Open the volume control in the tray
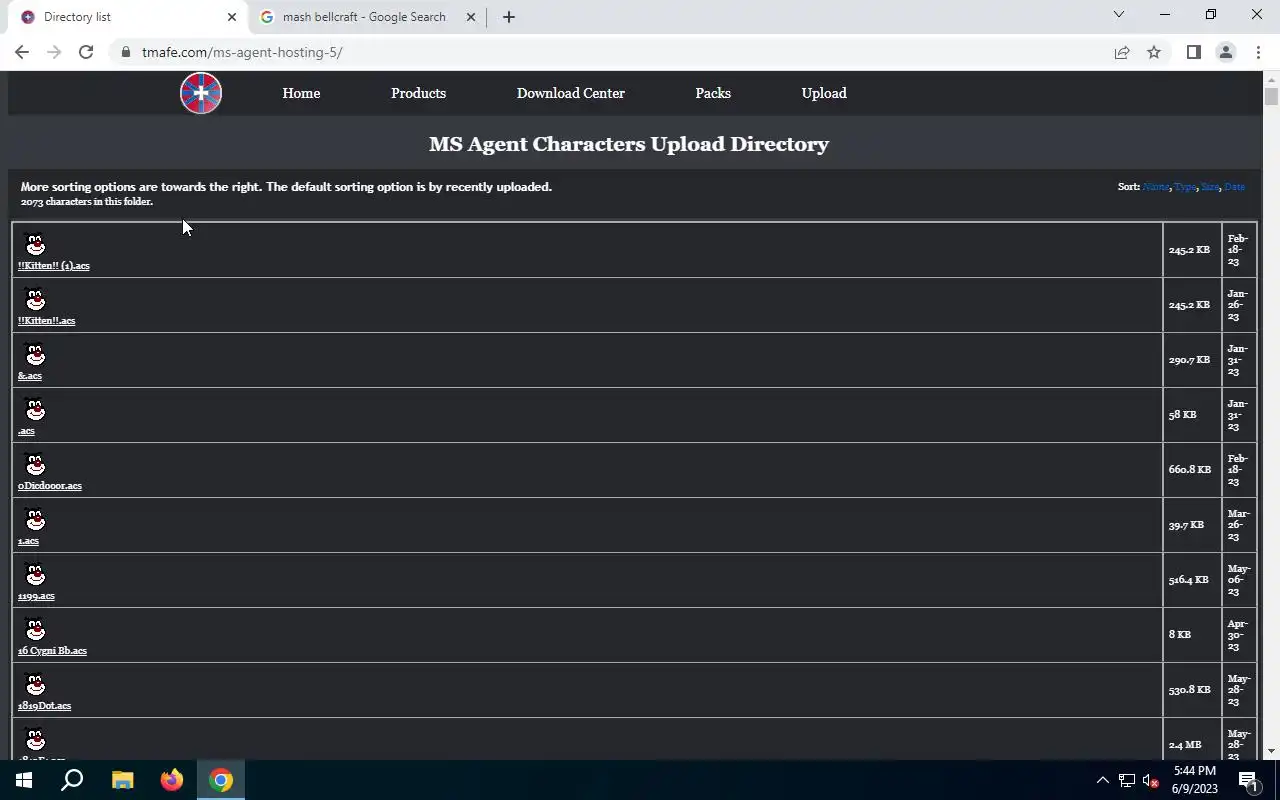 1150,780
